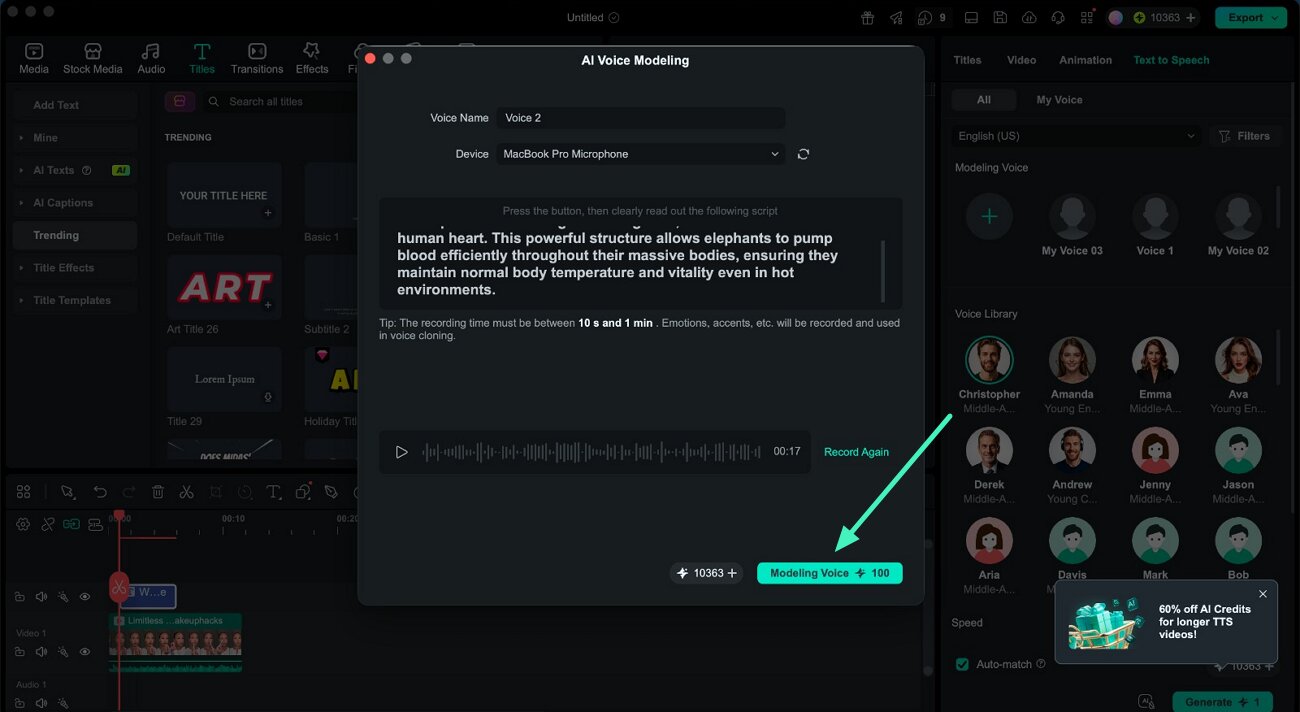The height and width of the screenshot is (712, 1300).
Task: Toggle the auto ripple link icon in timeline
Action: pyautogui.click(x=72, y=524)
